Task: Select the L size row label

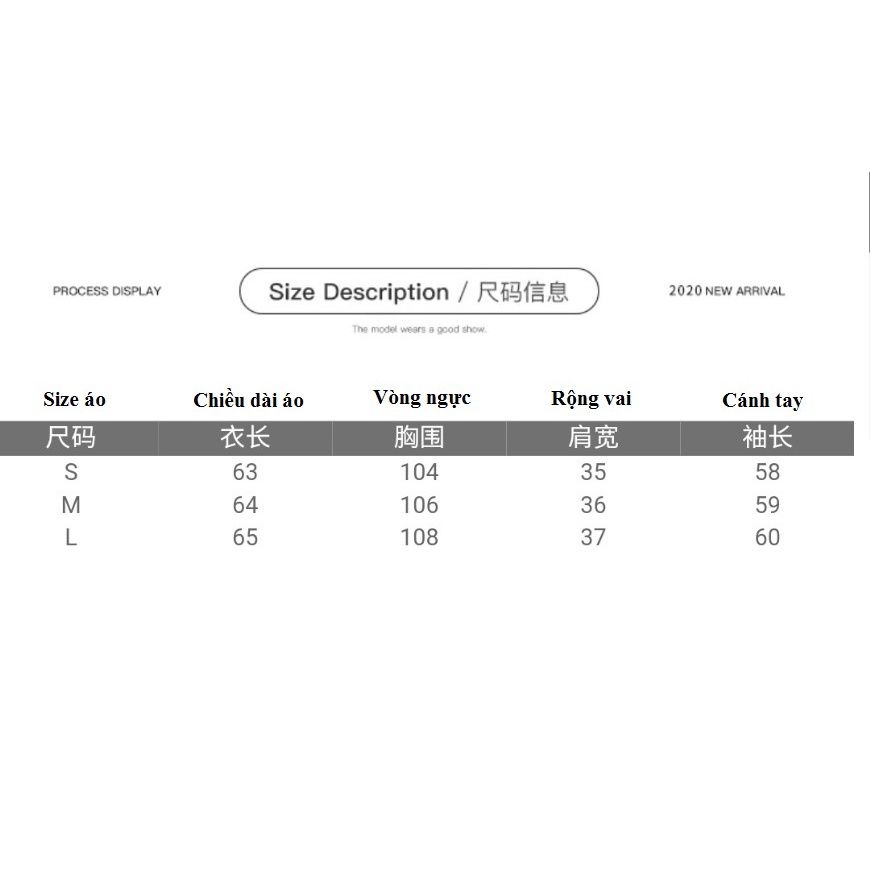Action: [71, 537]
